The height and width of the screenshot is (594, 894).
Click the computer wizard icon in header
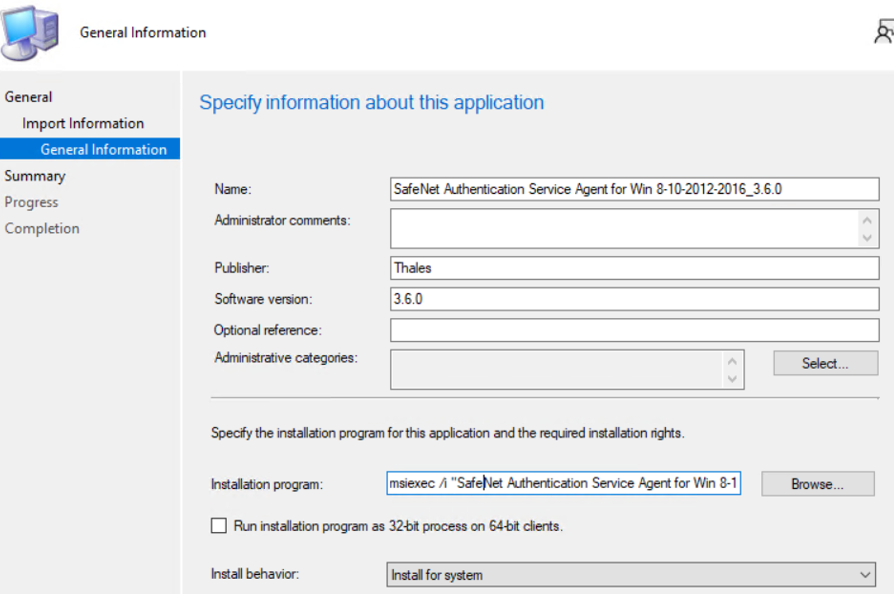tap(30, 33)
